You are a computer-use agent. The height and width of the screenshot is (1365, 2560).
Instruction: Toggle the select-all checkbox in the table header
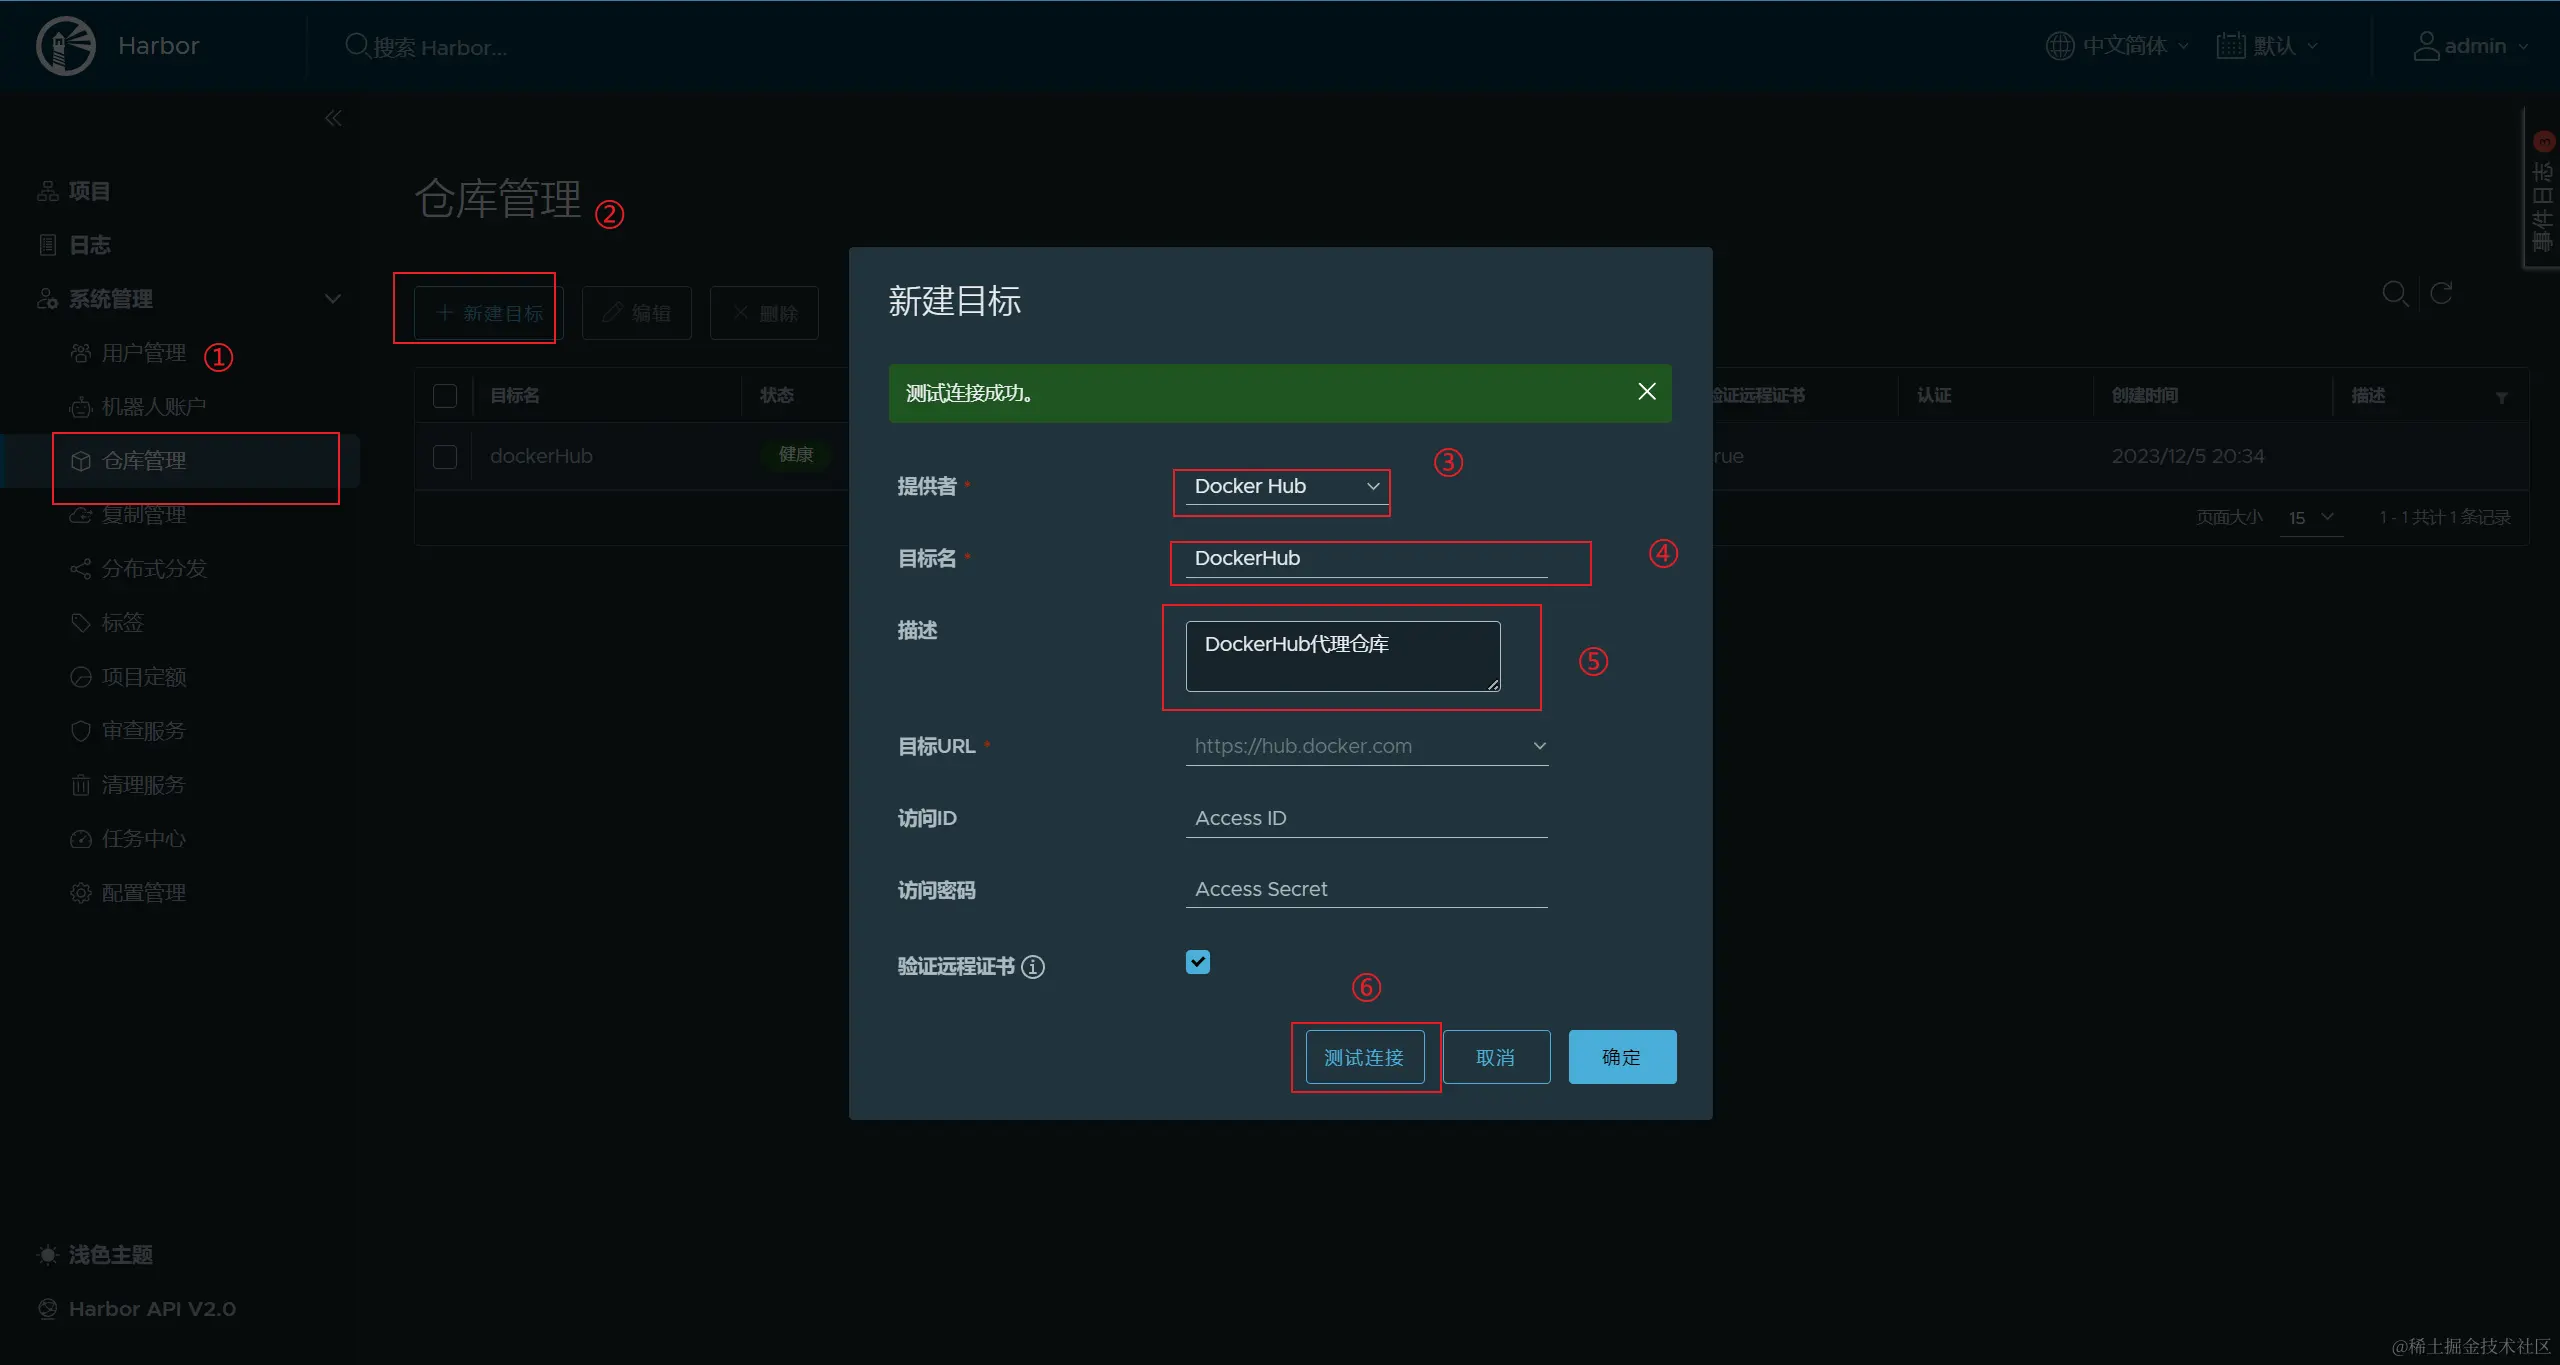tap(445, 396)
